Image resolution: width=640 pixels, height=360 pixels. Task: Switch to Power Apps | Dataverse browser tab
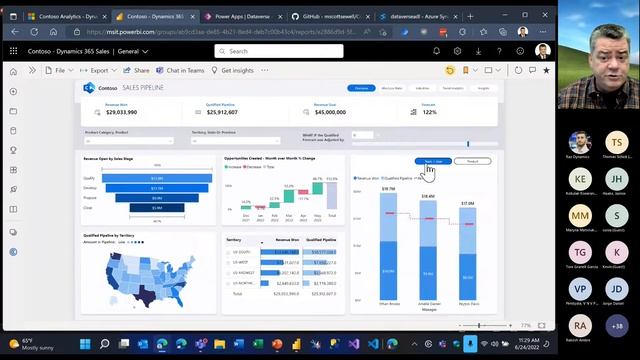(244, 16)
